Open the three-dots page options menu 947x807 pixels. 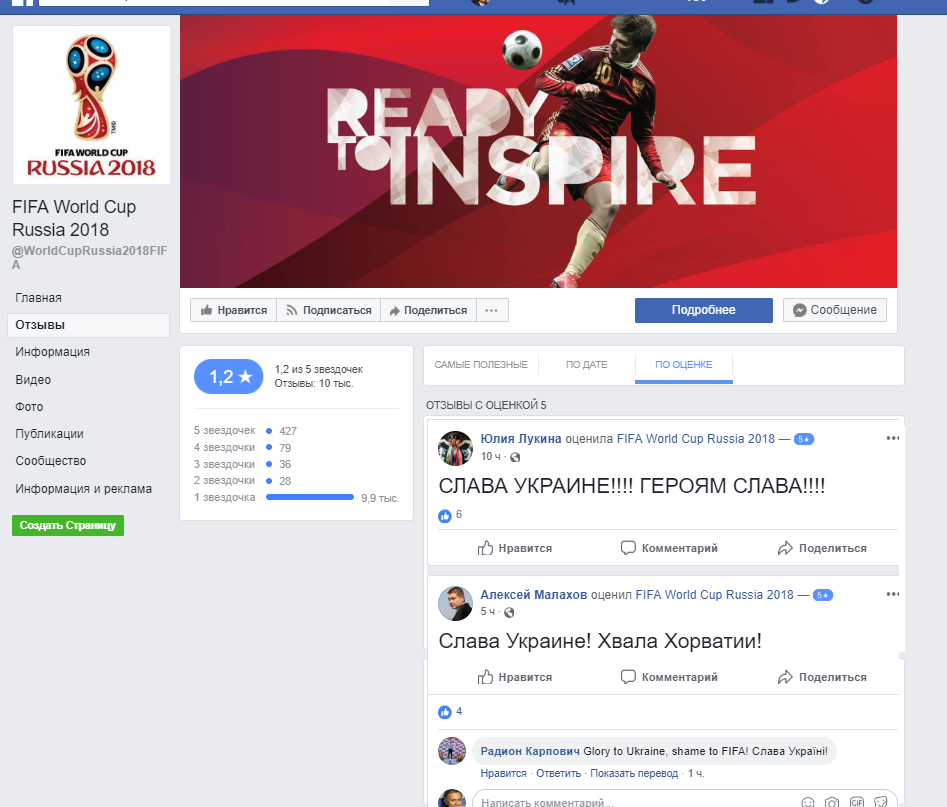[492, 310]
